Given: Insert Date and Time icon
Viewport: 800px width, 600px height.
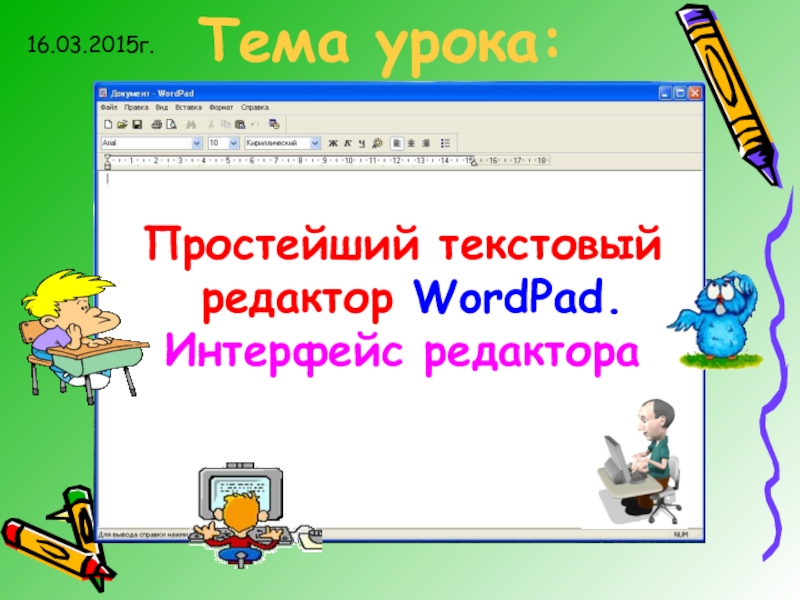Looking at the screenshot, I should tap(274, 124).
